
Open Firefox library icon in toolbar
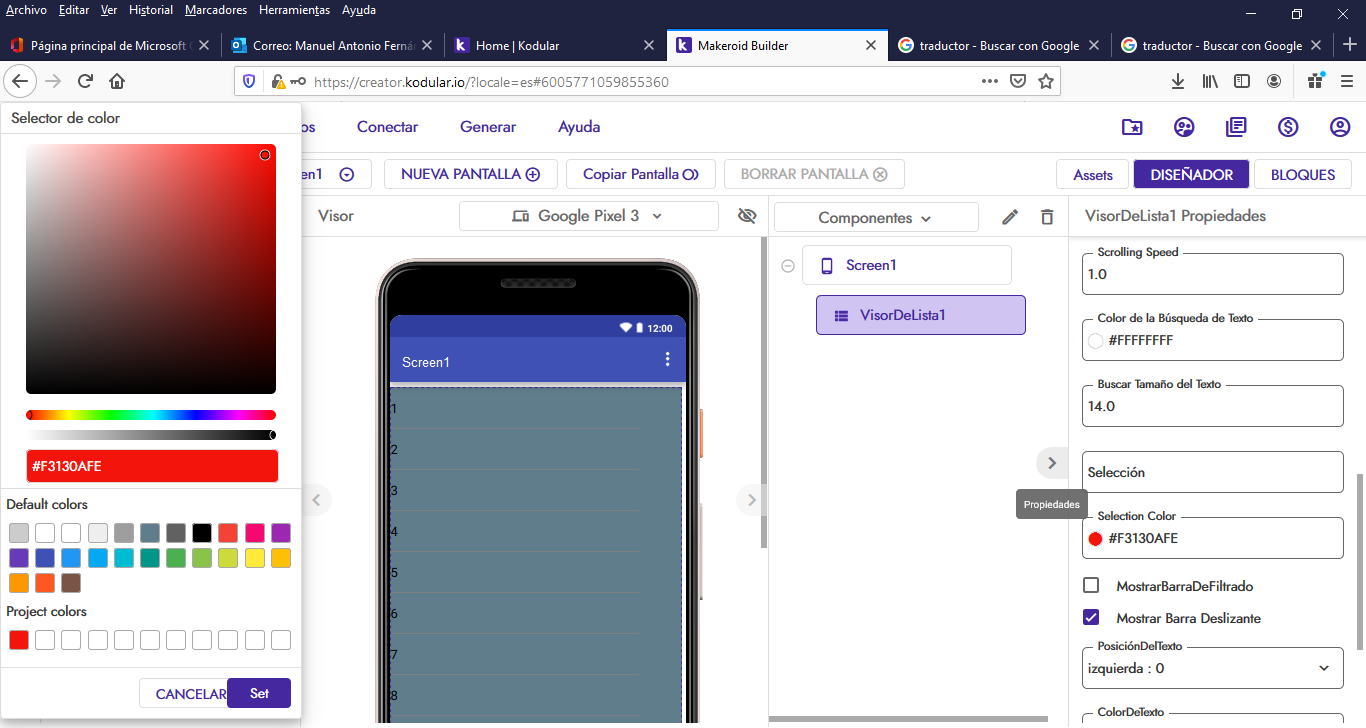[x=1209, y=81]
